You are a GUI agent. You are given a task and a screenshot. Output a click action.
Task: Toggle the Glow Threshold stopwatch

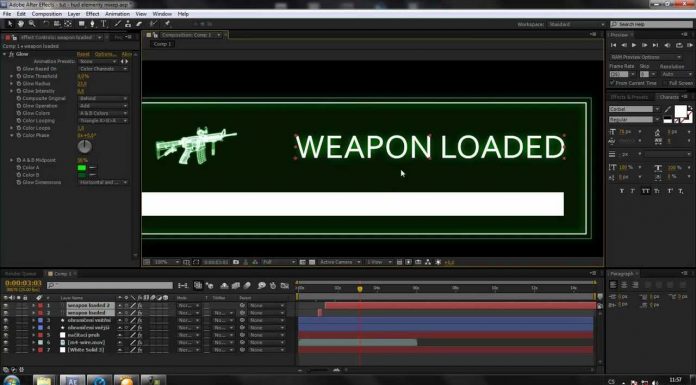coord(19,76)
